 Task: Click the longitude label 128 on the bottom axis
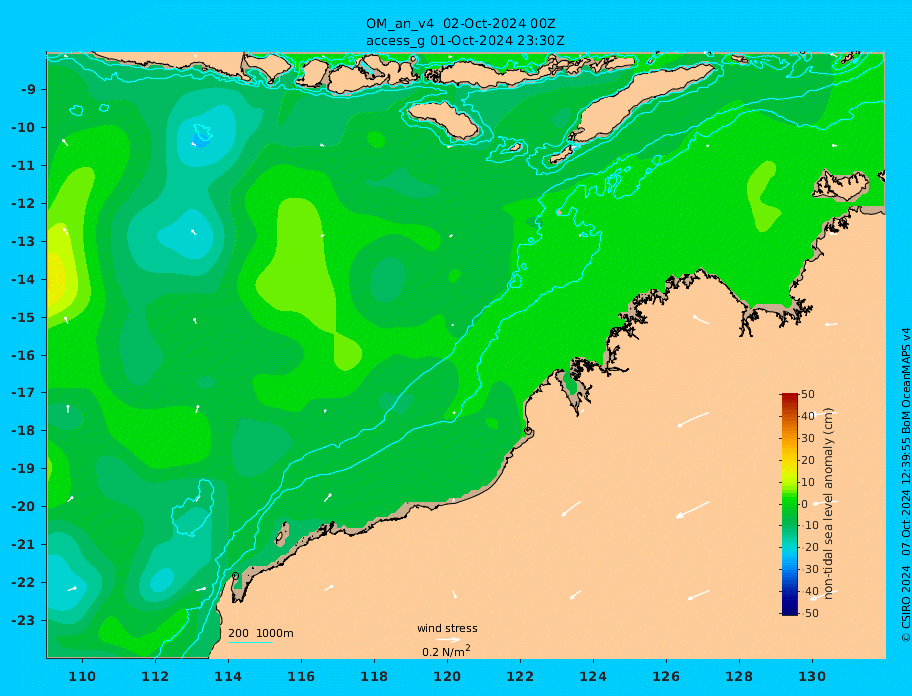click(739, 676)
